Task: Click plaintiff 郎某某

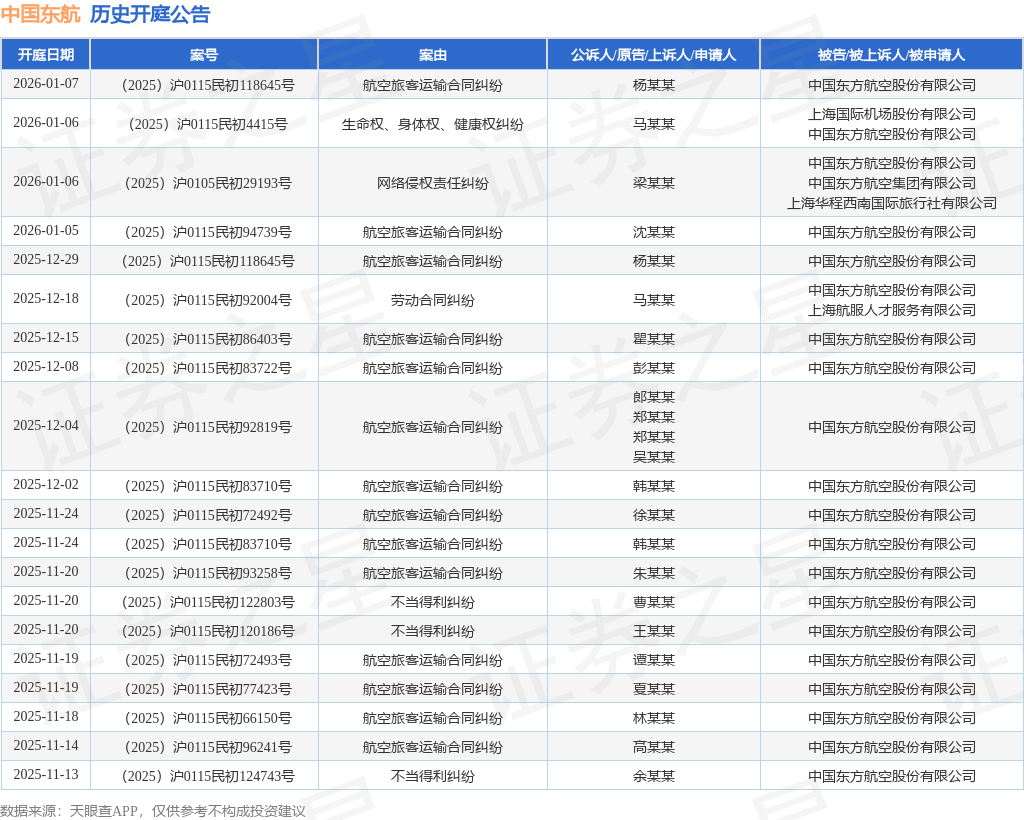Action: click(x=654, y=396)
